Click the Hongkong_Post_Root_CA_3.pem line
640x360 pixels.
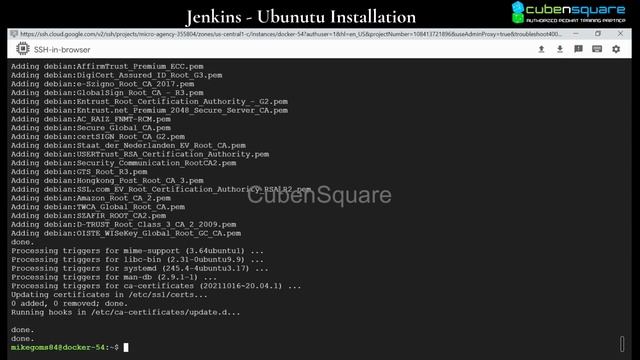(x=107, y=180)
